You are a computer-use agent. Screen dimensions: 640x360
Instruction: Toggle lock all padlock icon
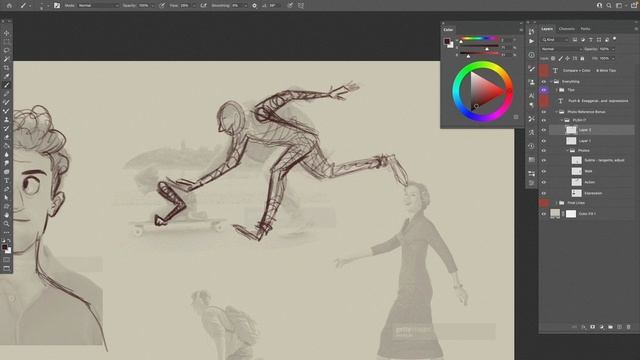(x=582, y=58)
